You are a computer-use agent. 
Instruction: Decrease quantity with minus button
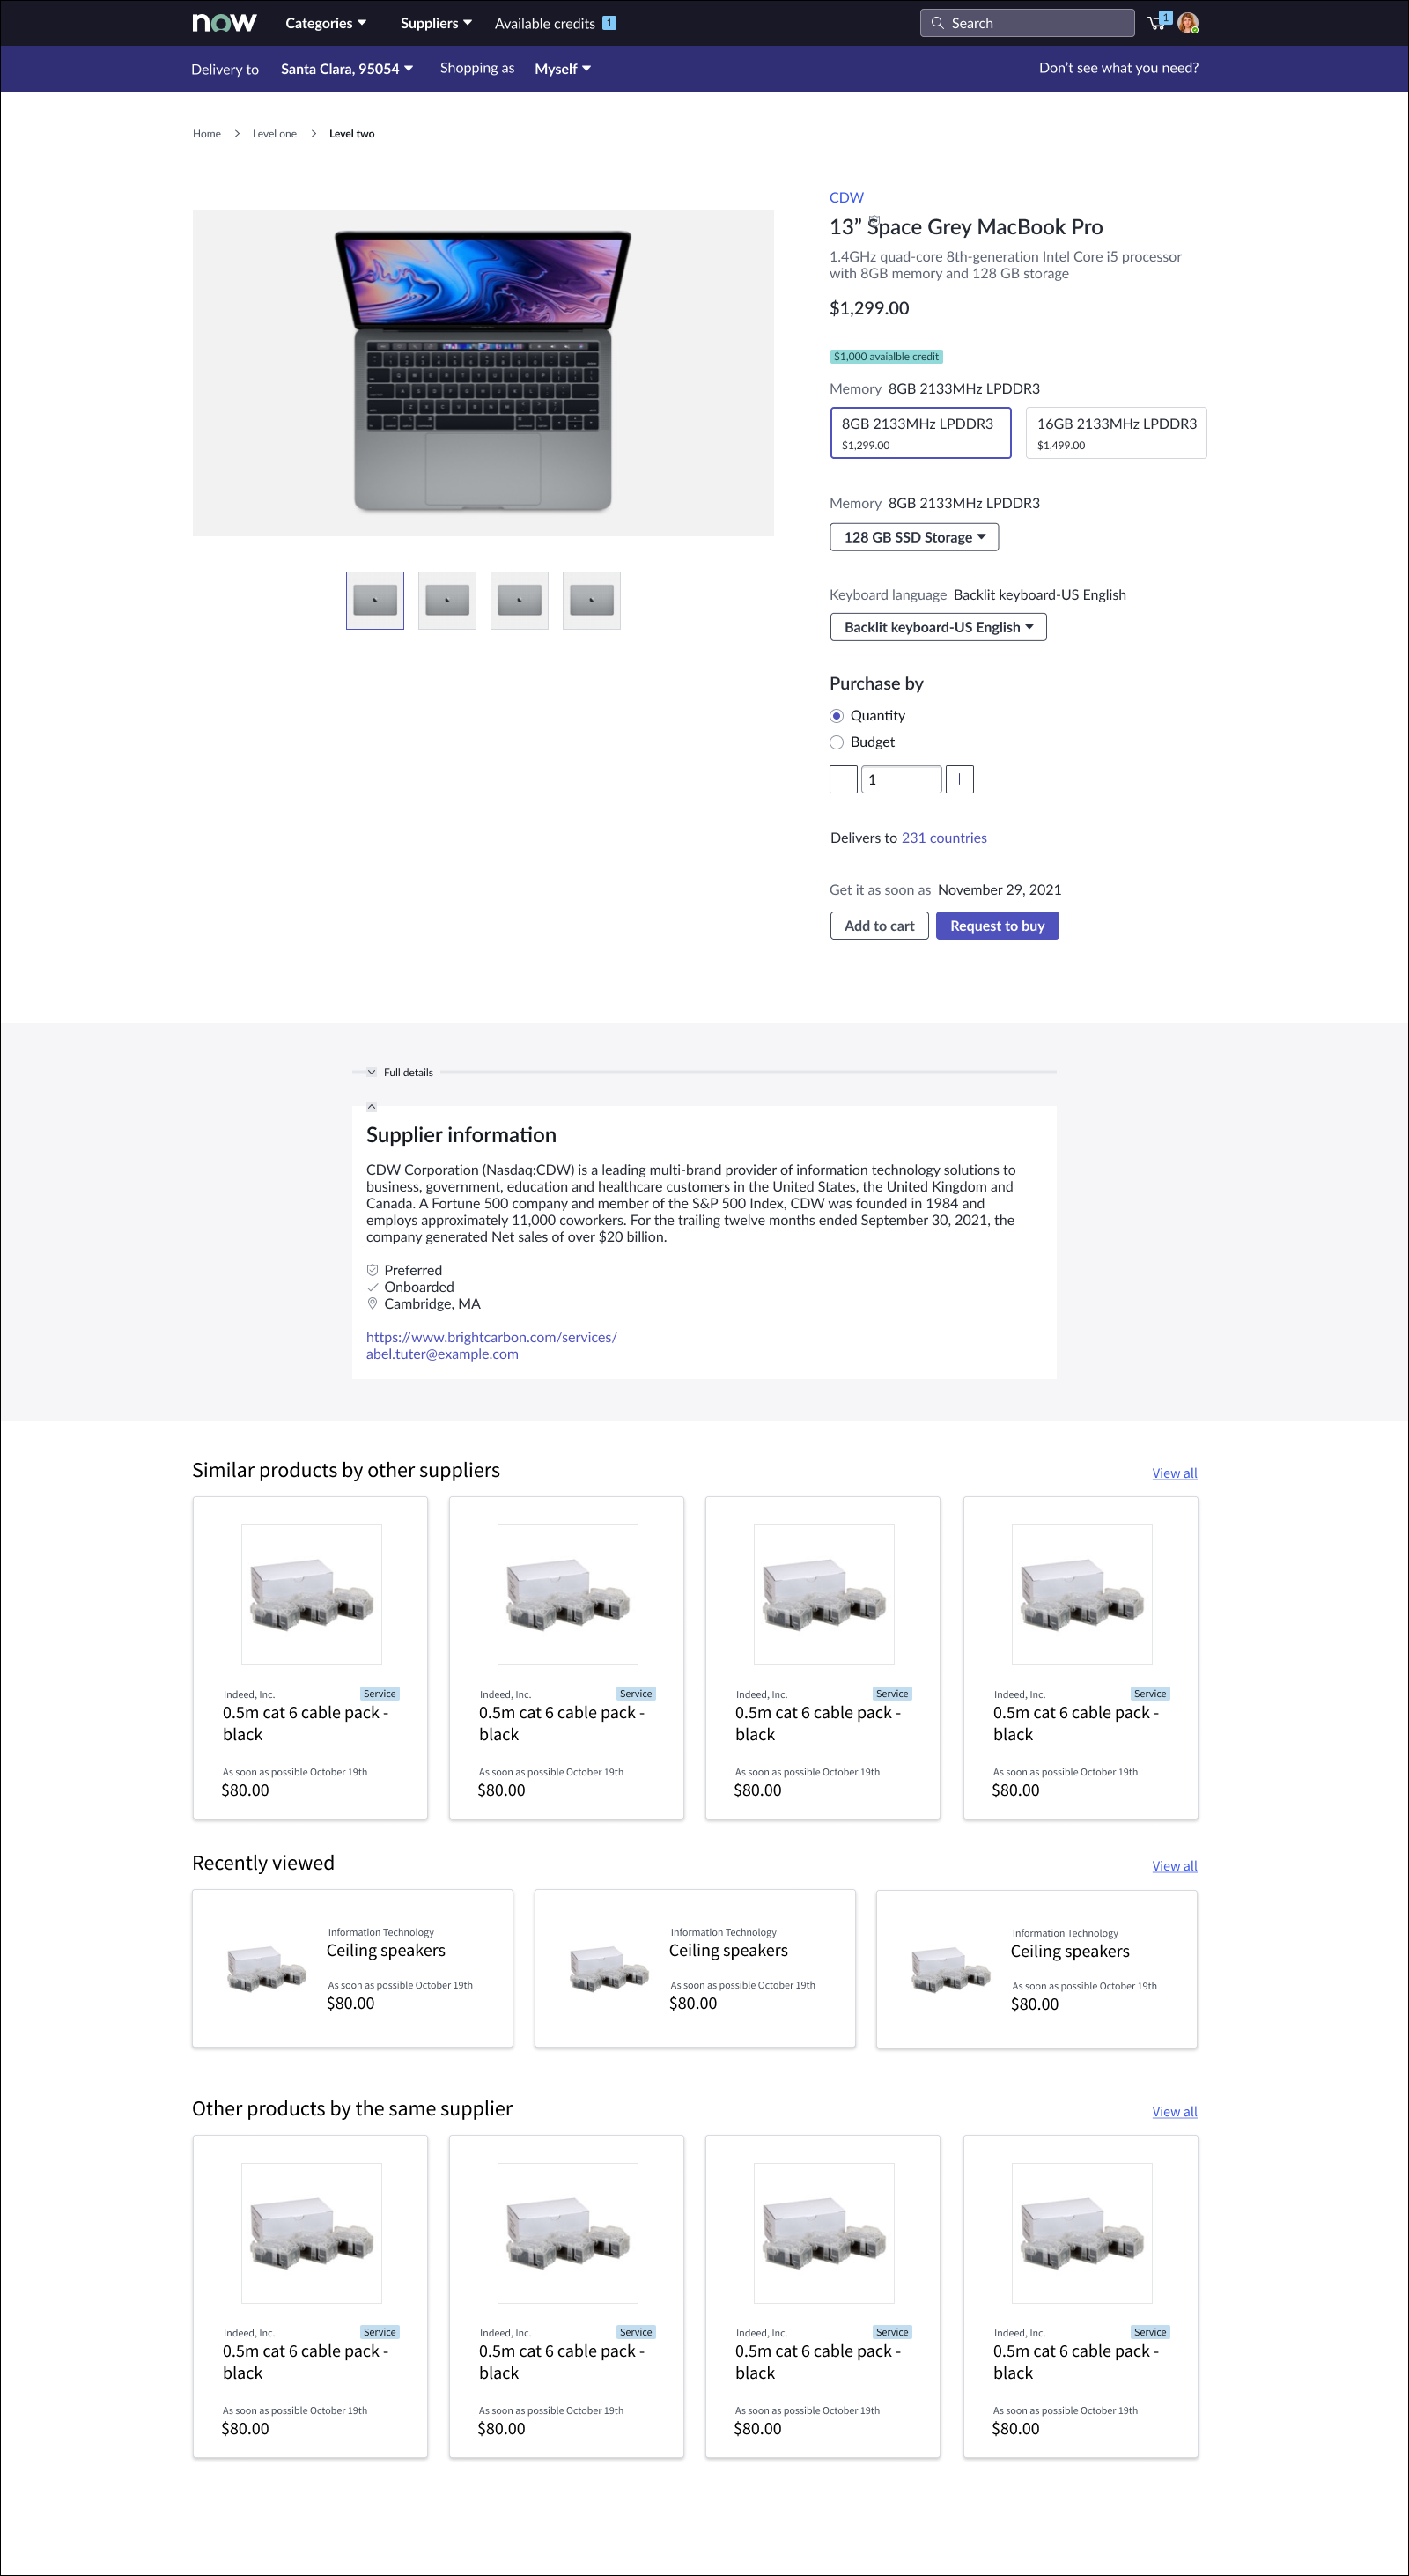pyautogui.click(x=843, y=779)
